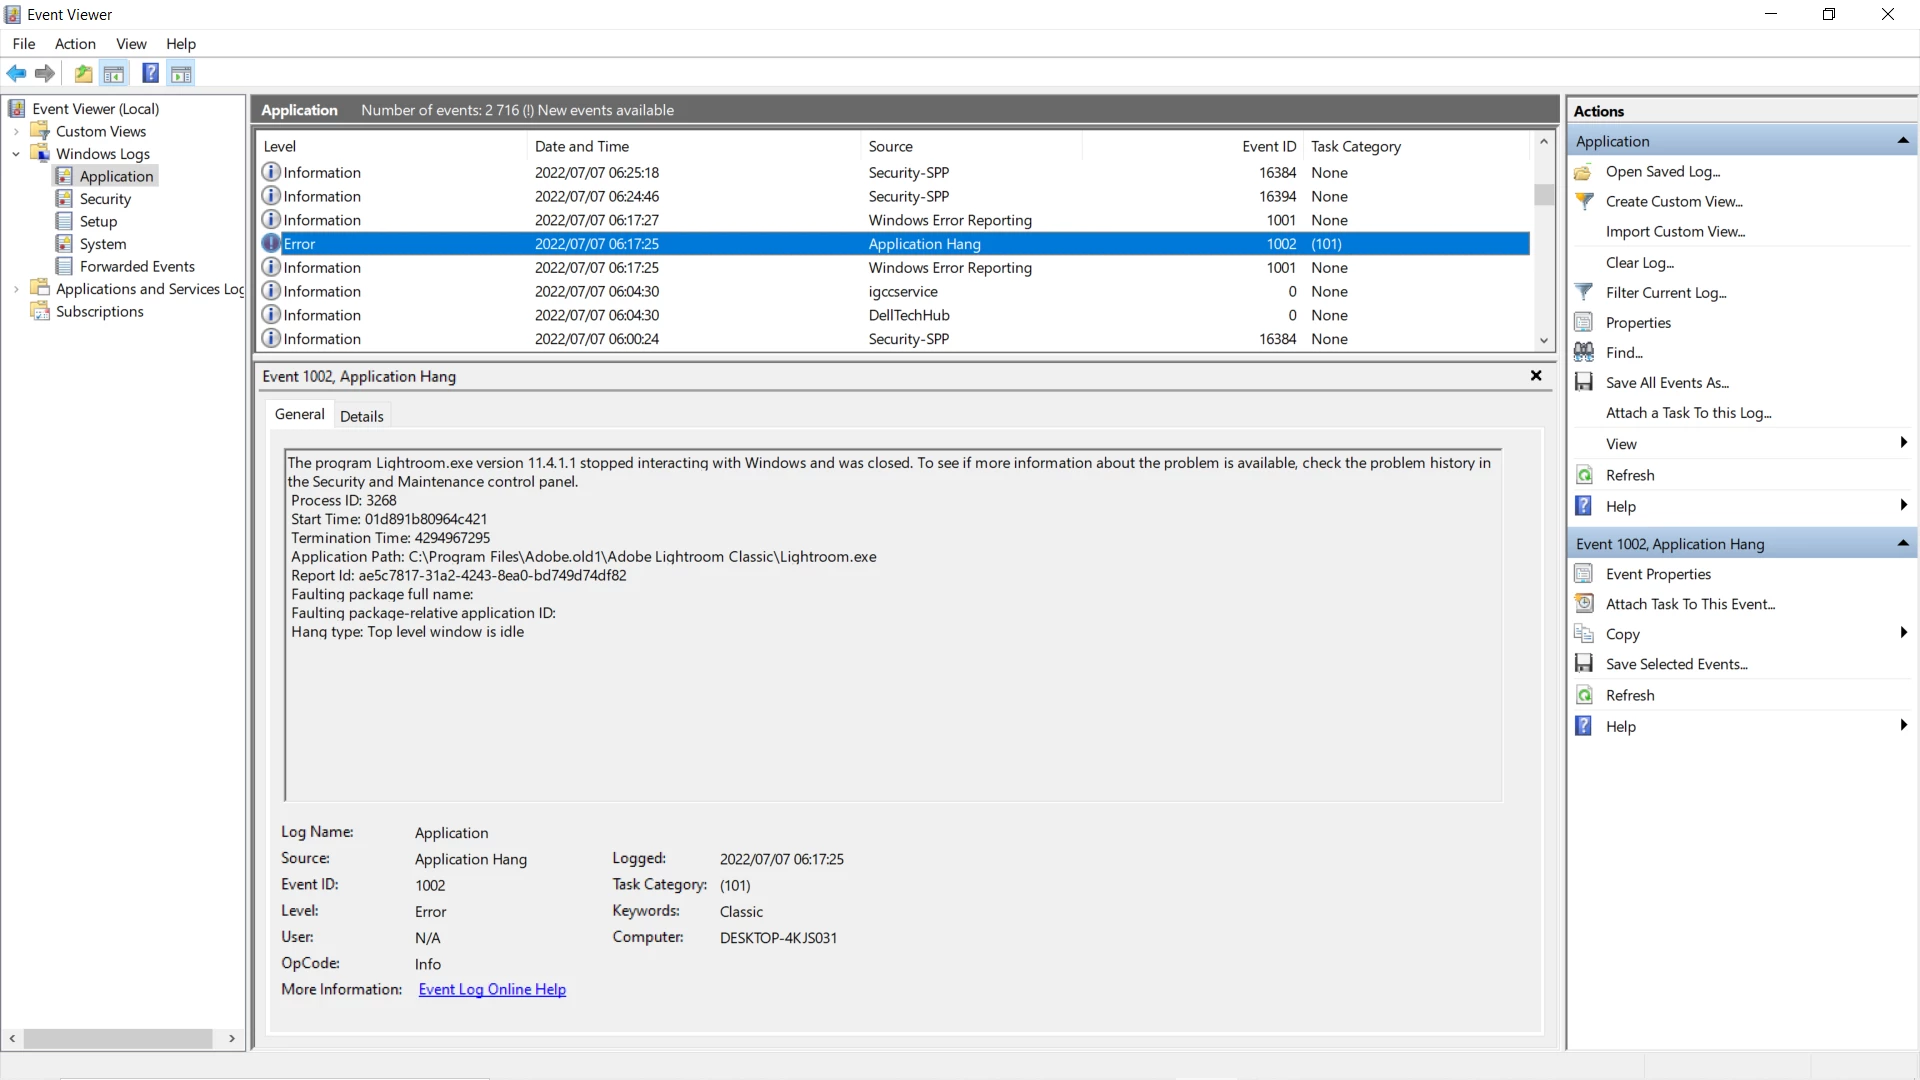Switch to the Details tab
Viewport: 1920px width, 1080px height.
point(361,416)
